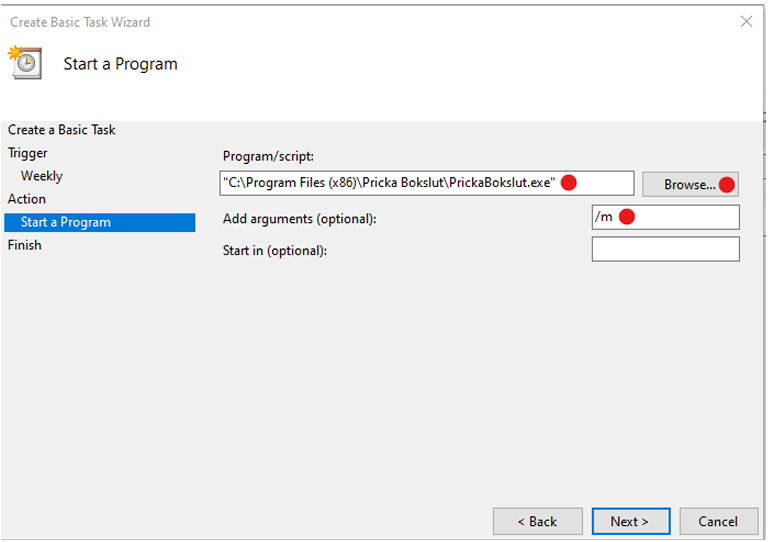Click the task wizard clock icon

[x=25, y=63]
